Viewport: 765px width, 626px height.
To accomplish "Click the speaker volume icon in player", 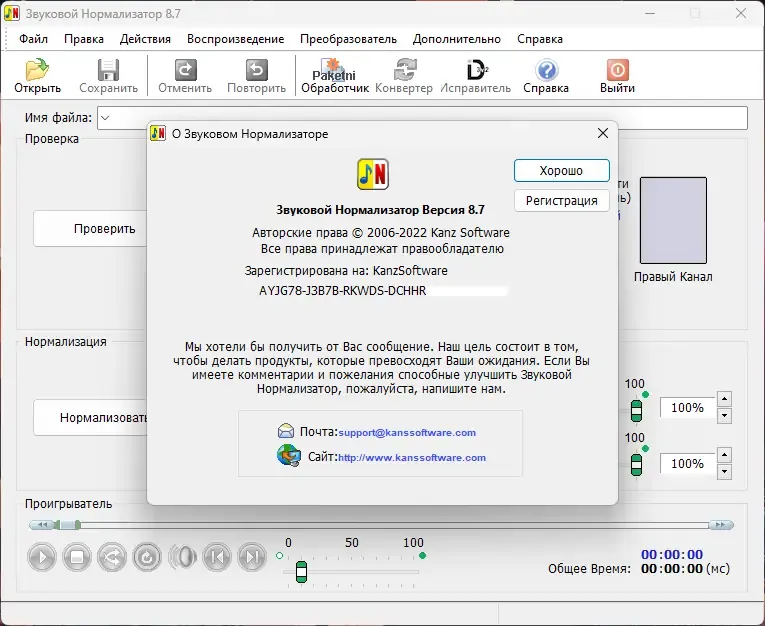I will (x=182, y=557).
